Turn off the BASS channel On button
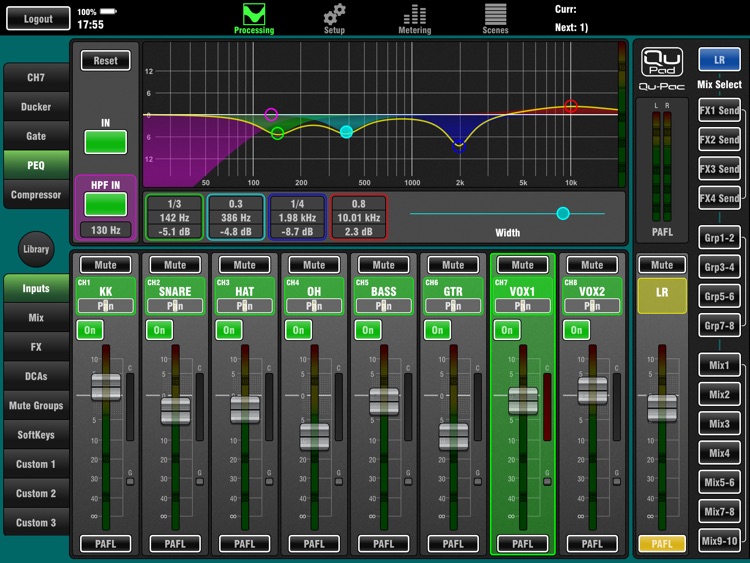The width and height of the screenshot is (750, 563). [368, 330]
